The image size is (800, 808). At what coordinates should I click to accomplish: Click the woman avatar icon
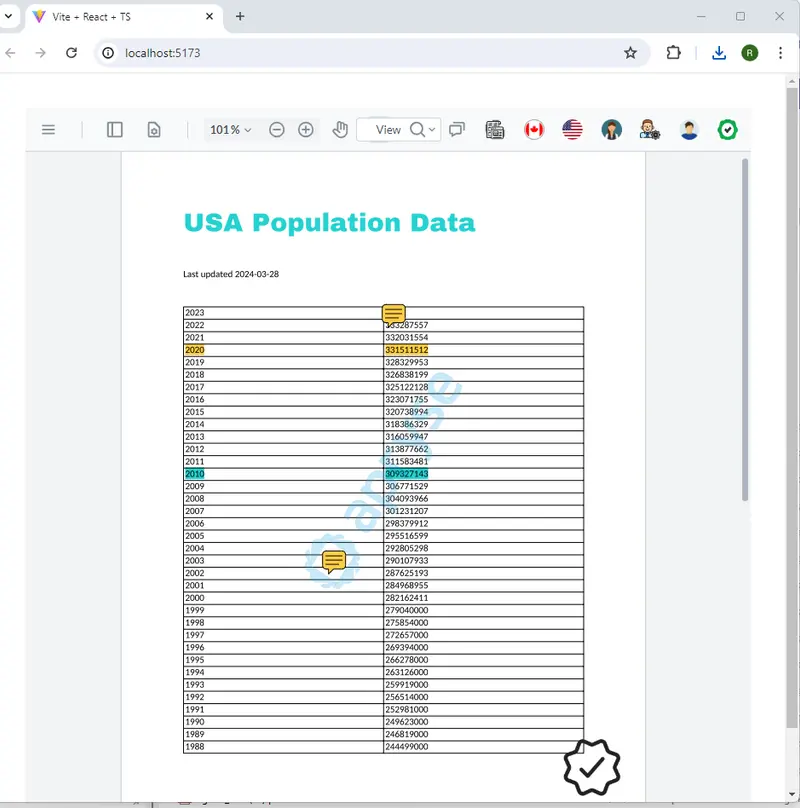point(611,129)
